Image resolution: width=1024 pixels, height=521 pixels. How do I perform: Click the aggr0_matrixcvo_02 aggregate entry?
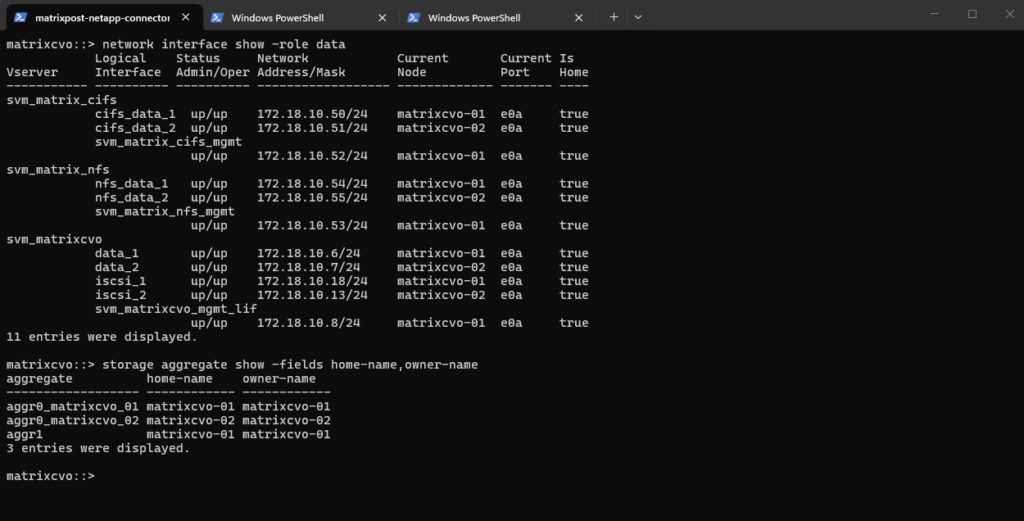click(x=72, y=421)
